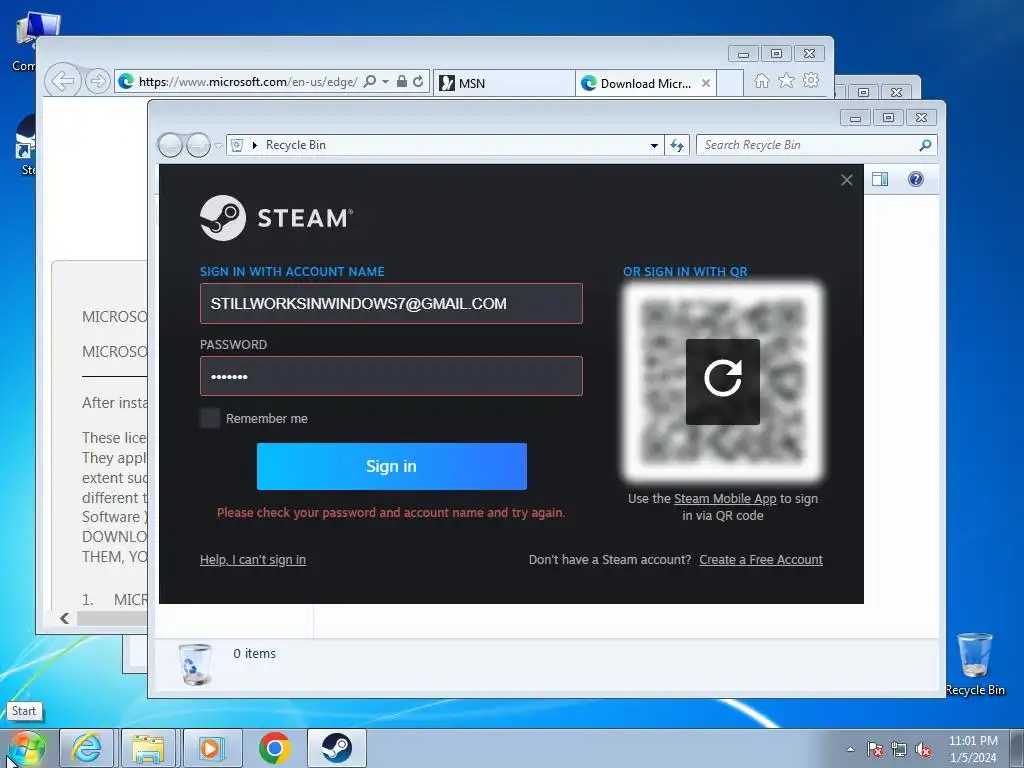Show hidden system tray icons

click(x=850, y=749)
